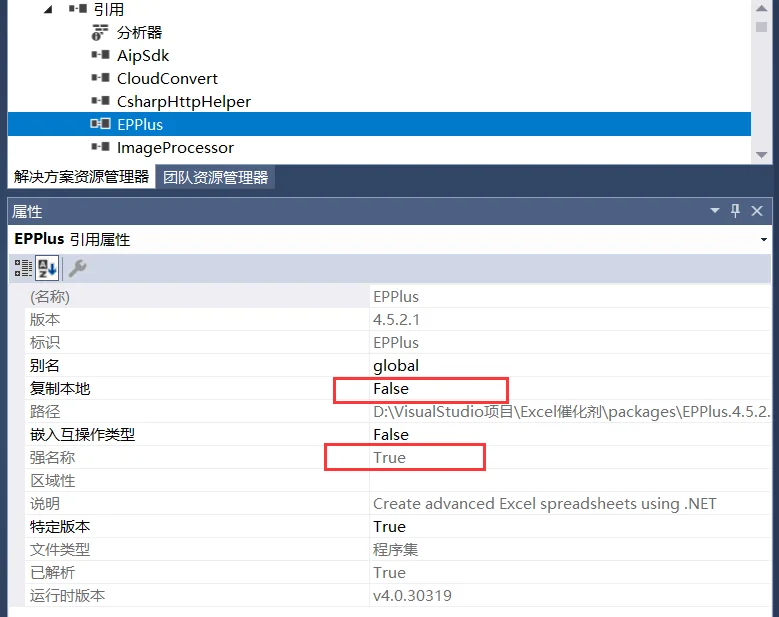The image size is (779, 617).
Task: Select the 路径 property label
Action: point(45,411)
